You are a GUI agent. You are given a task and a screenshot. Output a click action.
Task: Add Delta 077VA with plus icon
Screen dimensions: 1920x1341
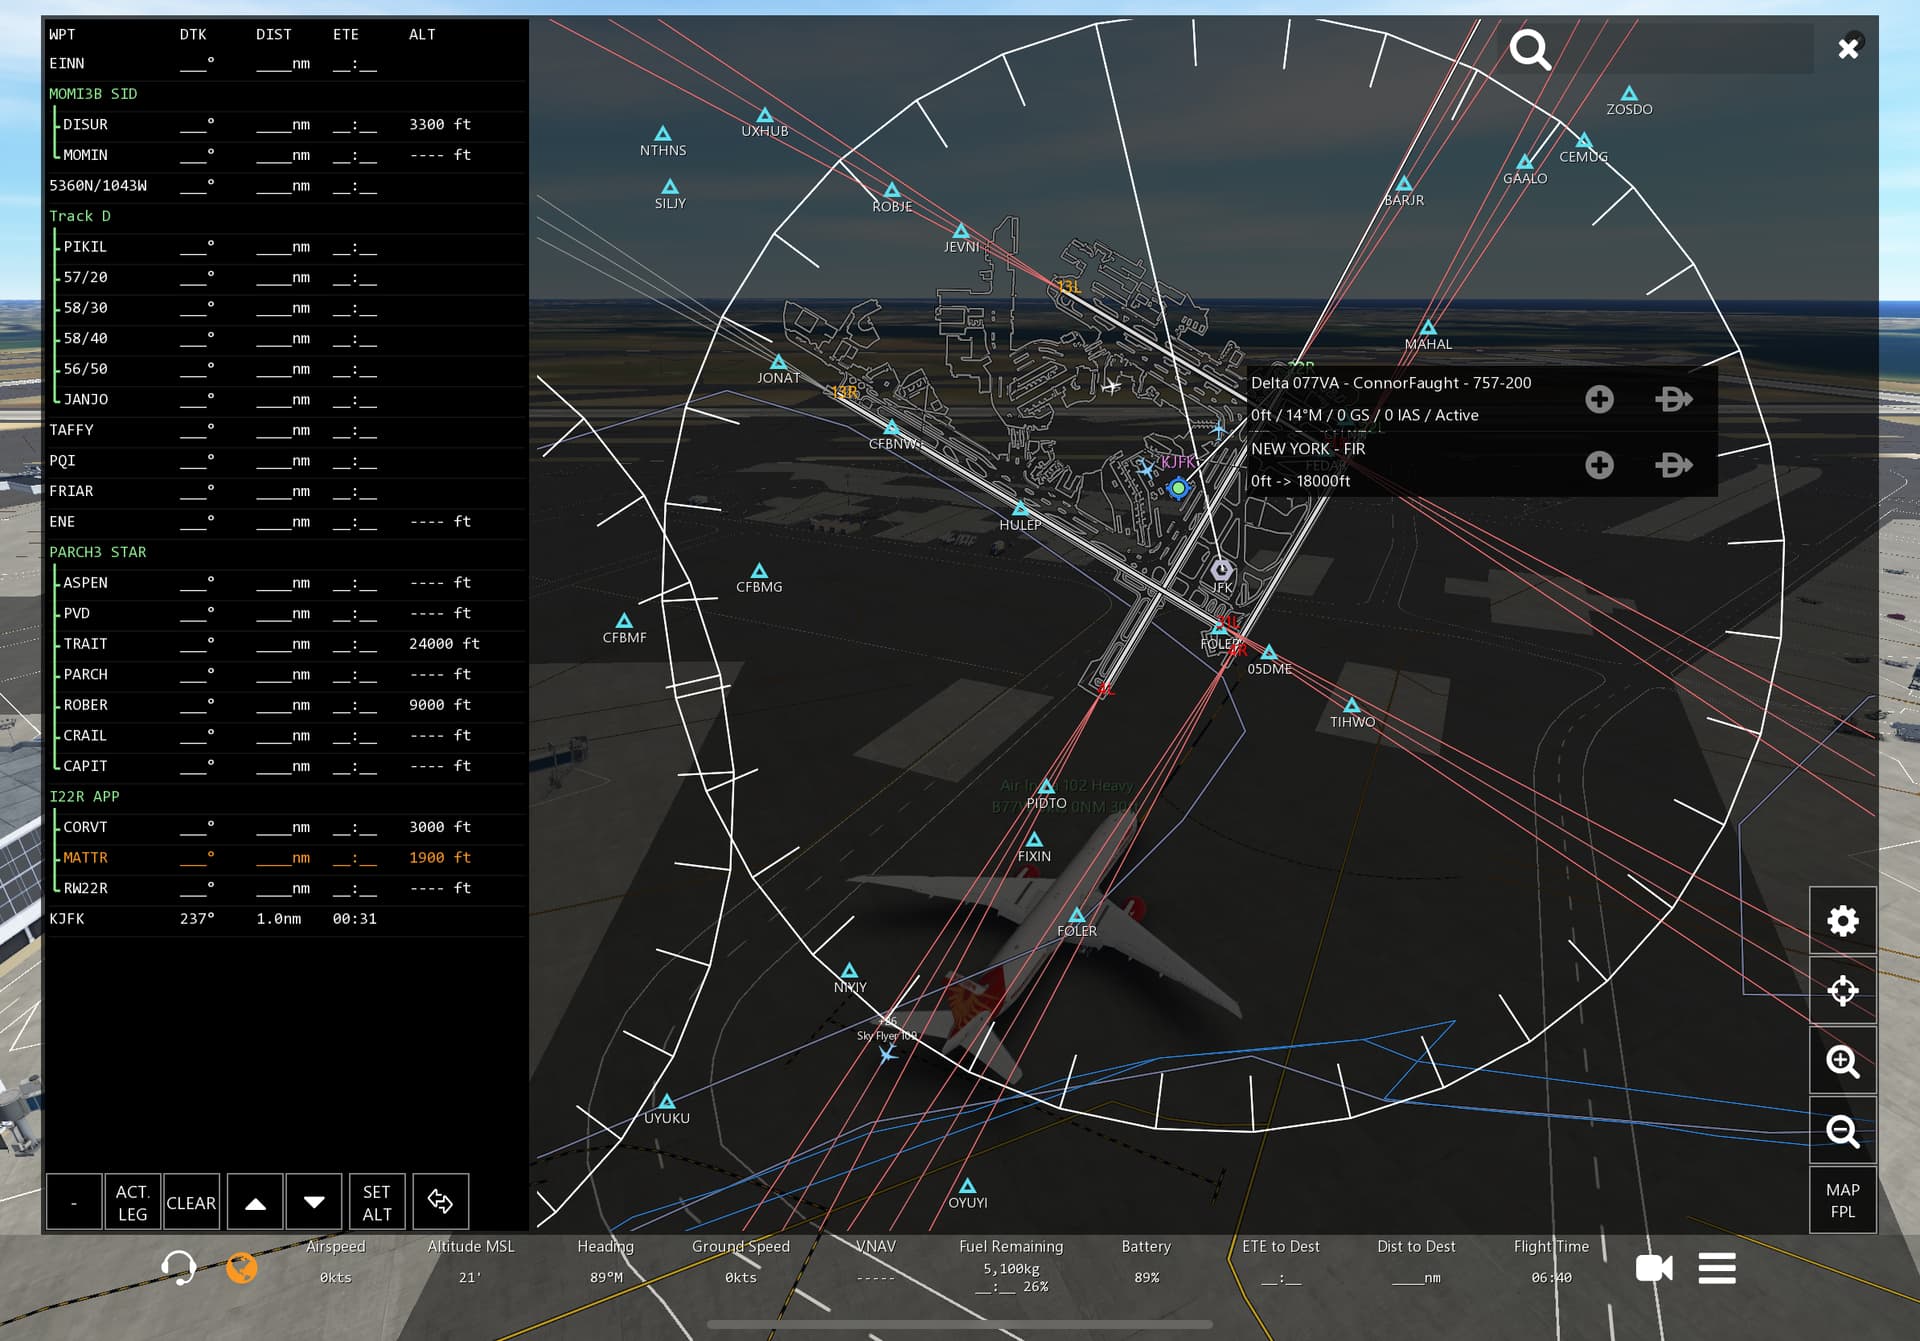pyautogui.click(x=1599, y=399)
